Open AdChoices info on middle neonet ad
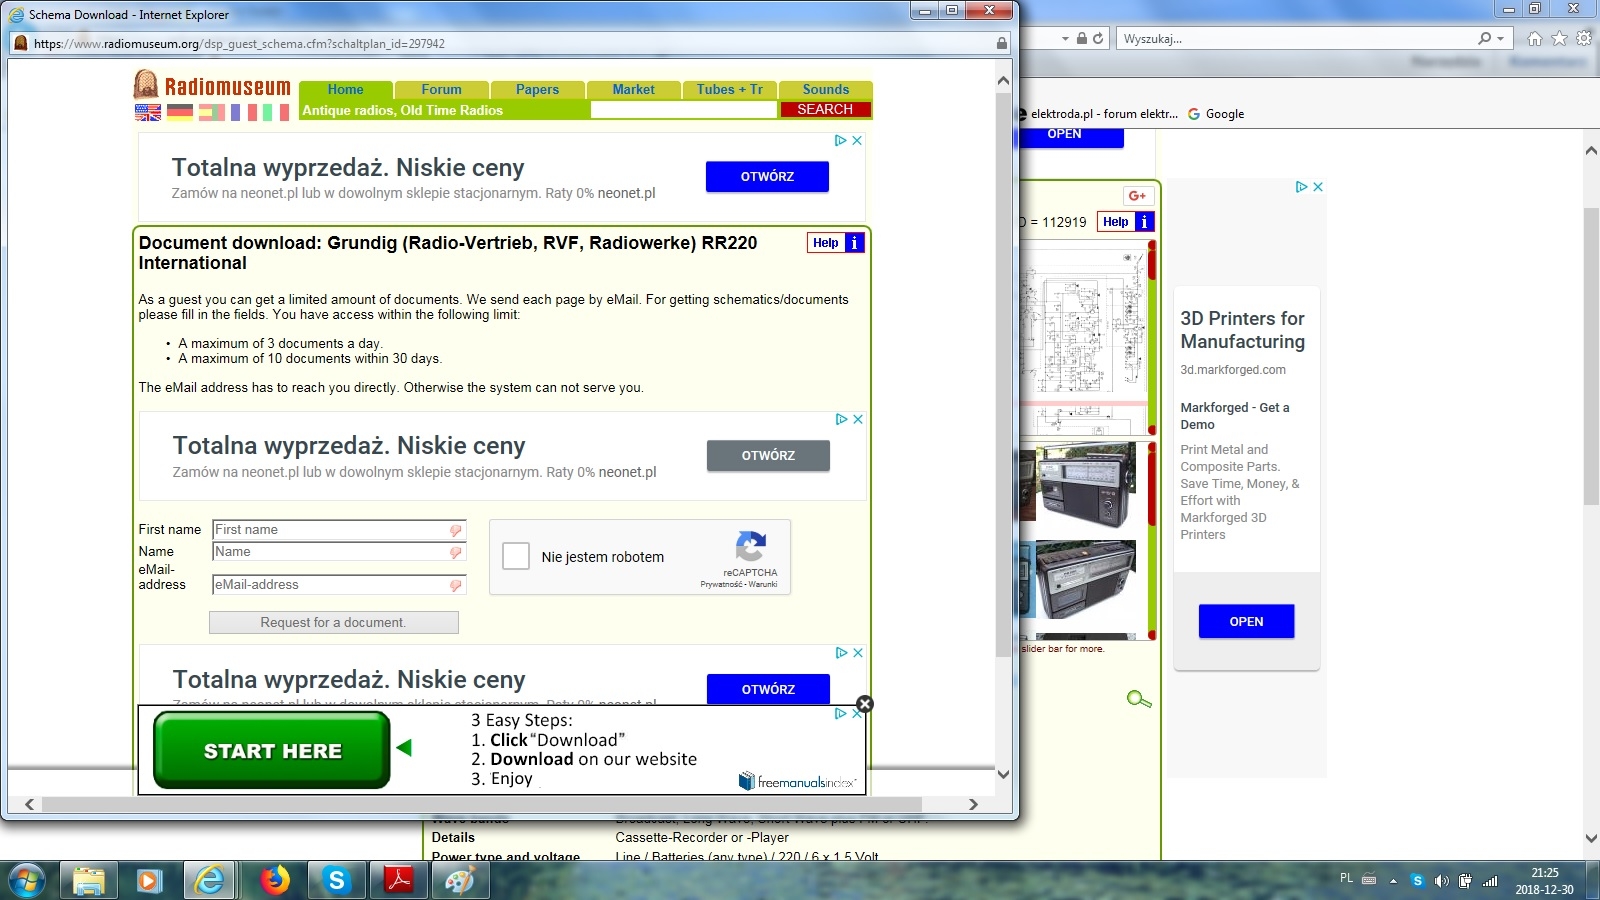 pos(842,420)
